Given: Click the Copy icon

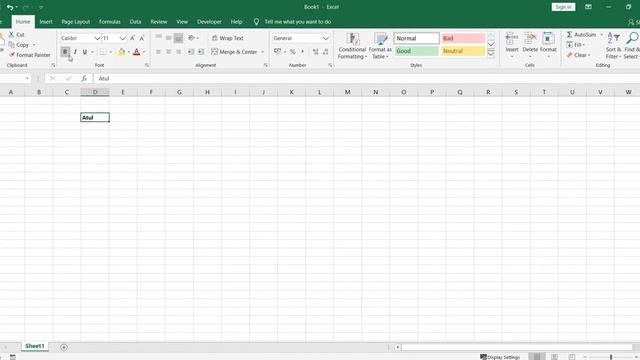Looking at the screenshot, I should pos(12,45).
